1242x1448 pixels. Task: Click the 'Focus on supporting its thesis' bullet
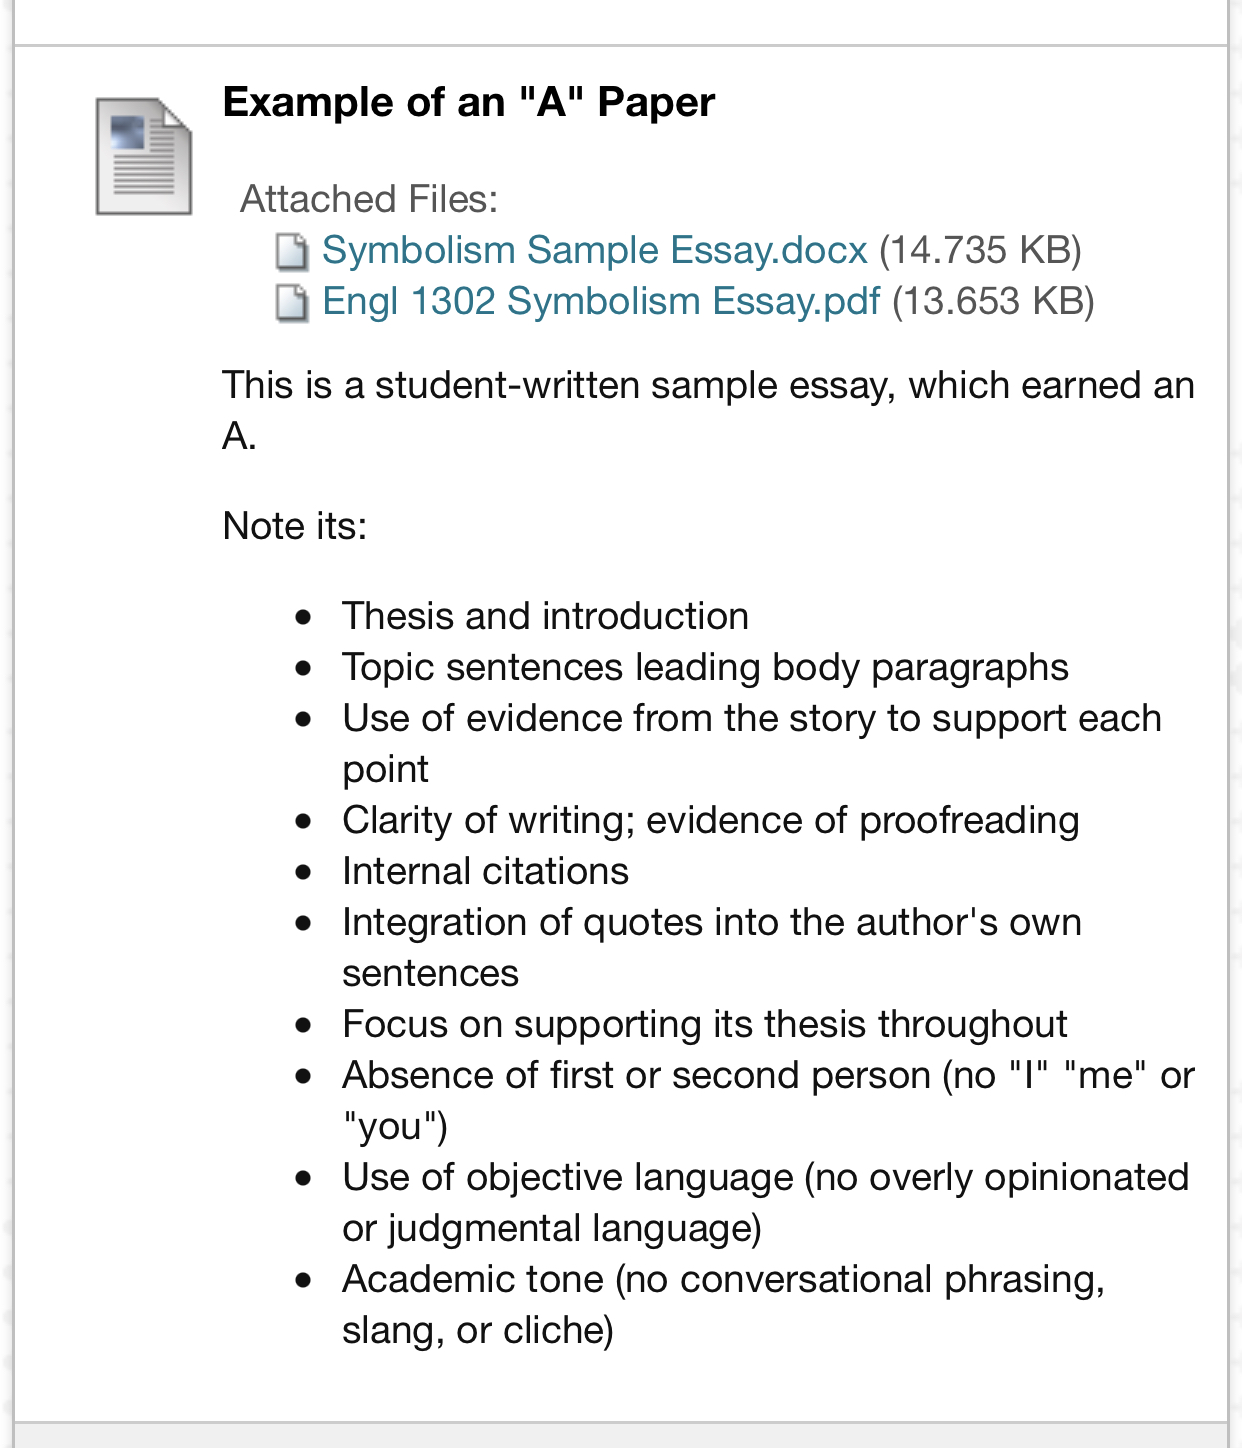(x=704, y=1024)
